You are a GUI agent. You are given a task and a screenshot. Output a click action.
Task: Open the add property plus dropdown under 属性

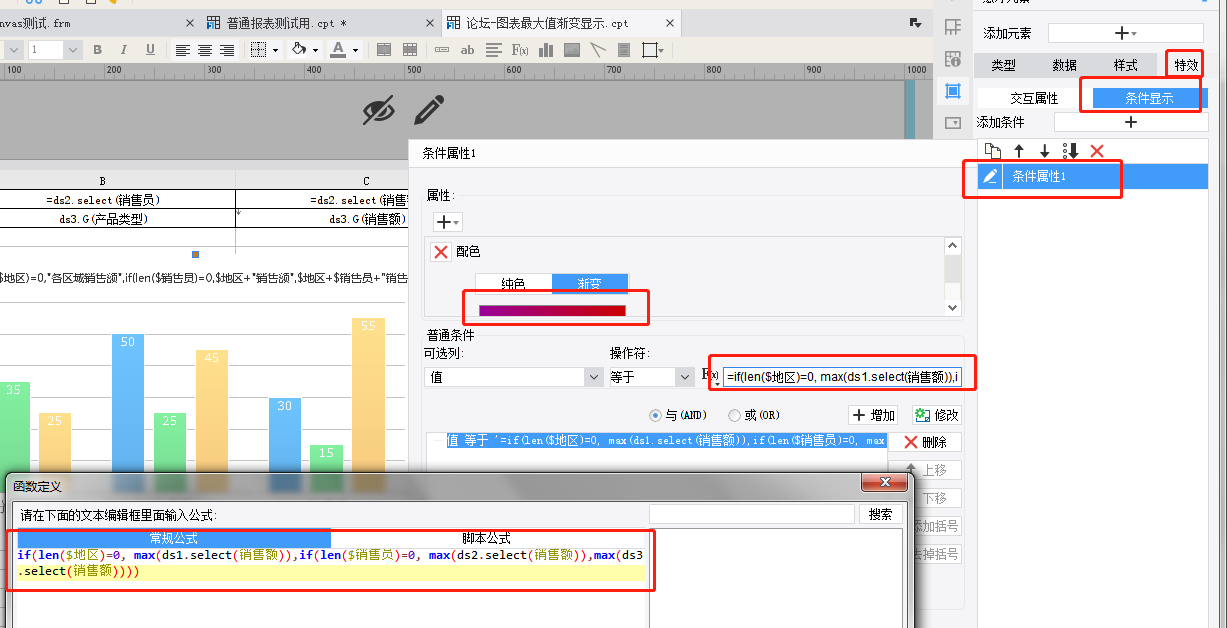click(x=447, y=222)
